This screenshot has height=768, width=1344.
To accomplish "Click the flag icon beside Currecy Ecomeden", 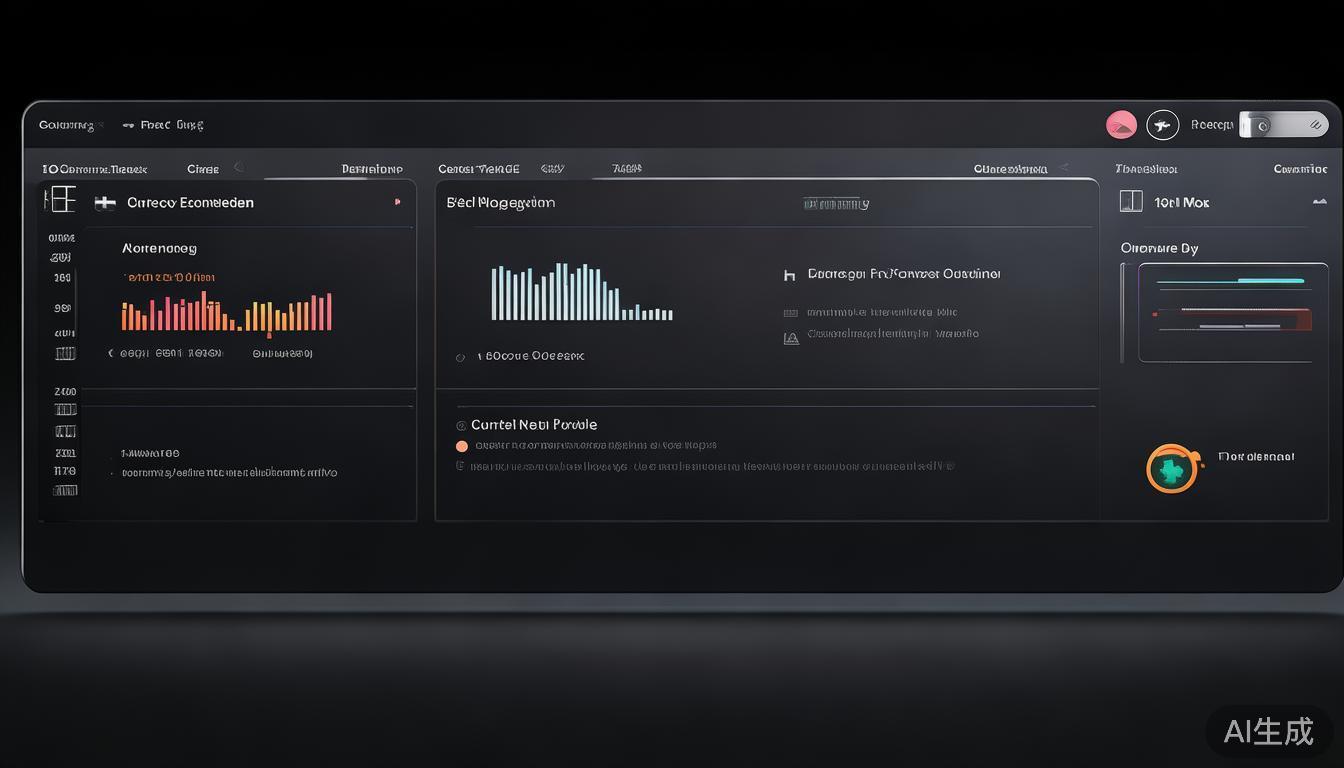I will pos(105,203).
